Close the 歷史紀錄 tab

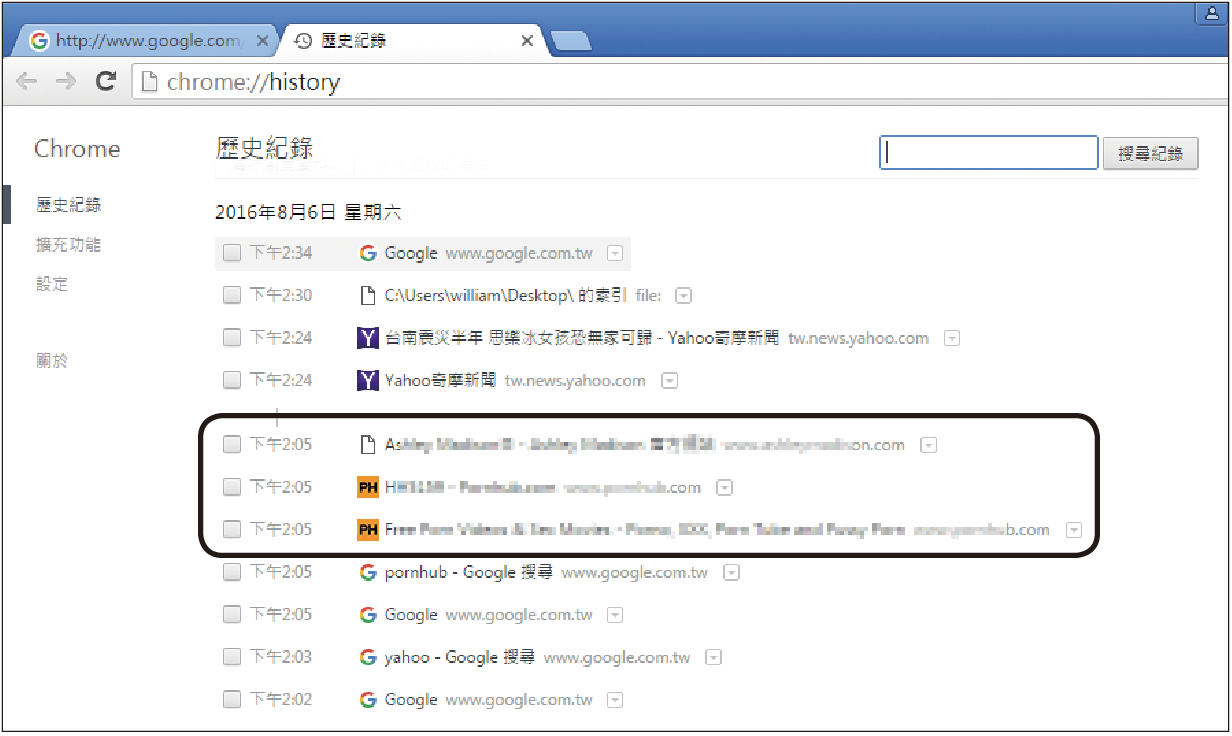point(527,41)
